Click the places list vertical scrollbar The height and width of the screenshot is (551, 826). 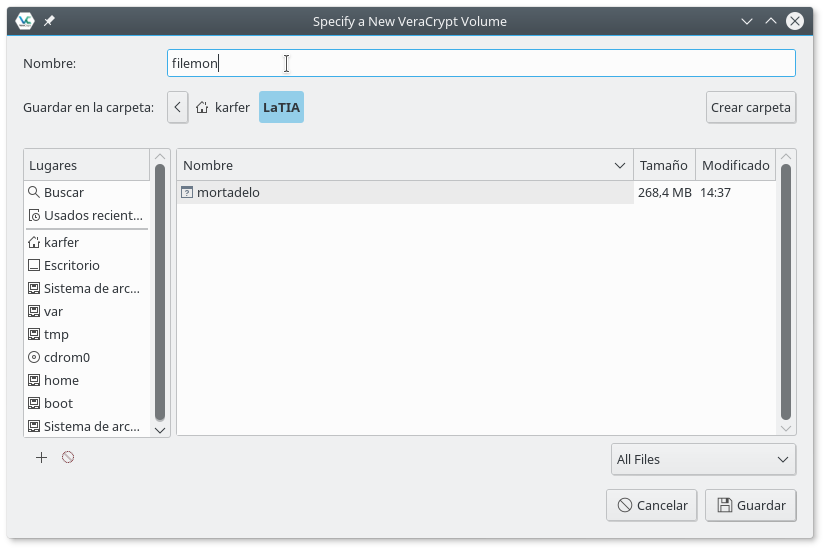160,292
